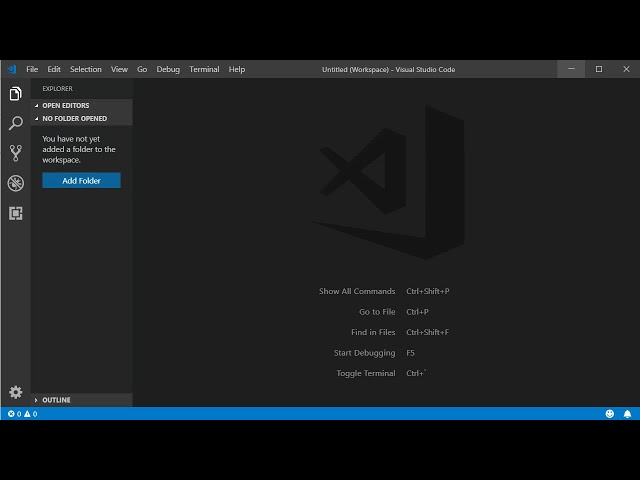Click the Explorer panel title

coord(58,89)
